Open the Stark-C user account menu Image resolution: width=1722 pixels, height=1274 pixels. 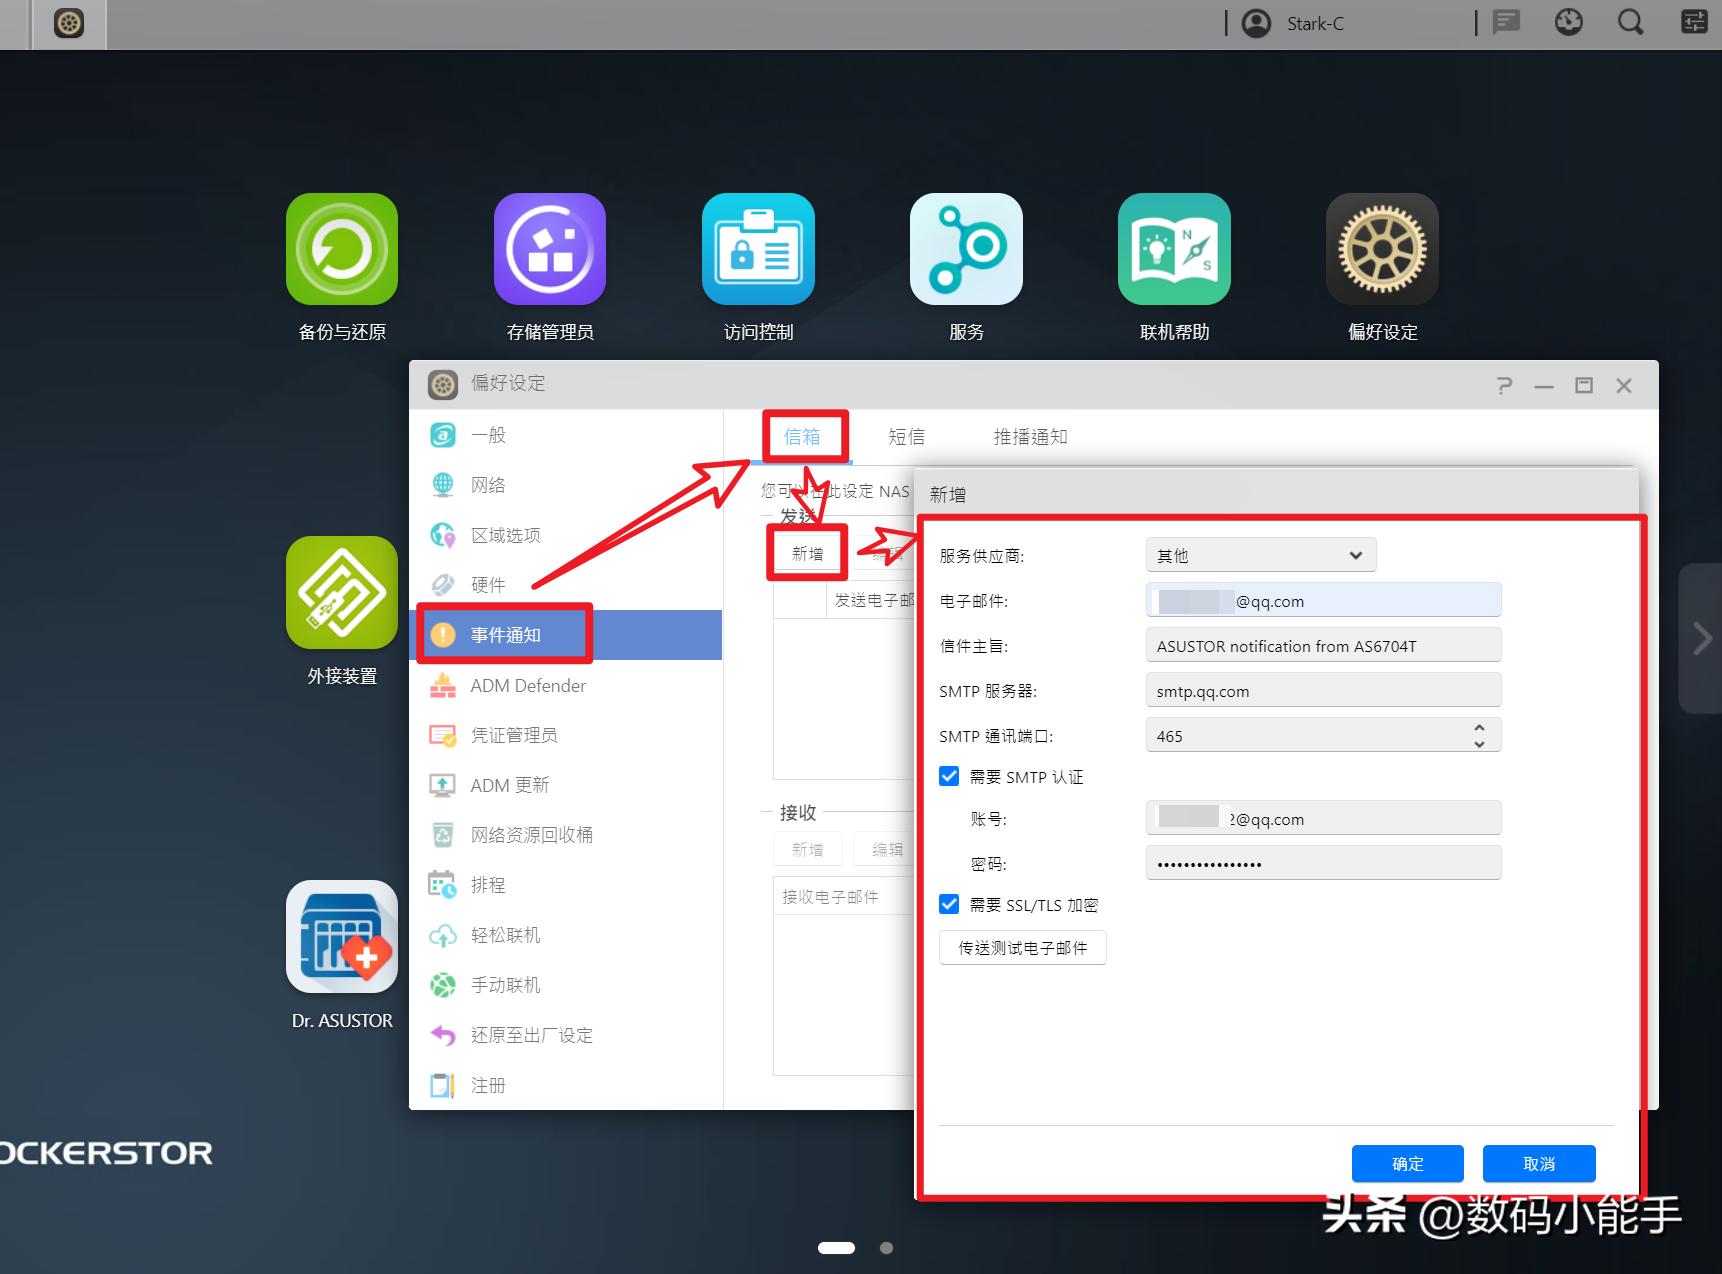(1294, 23)
